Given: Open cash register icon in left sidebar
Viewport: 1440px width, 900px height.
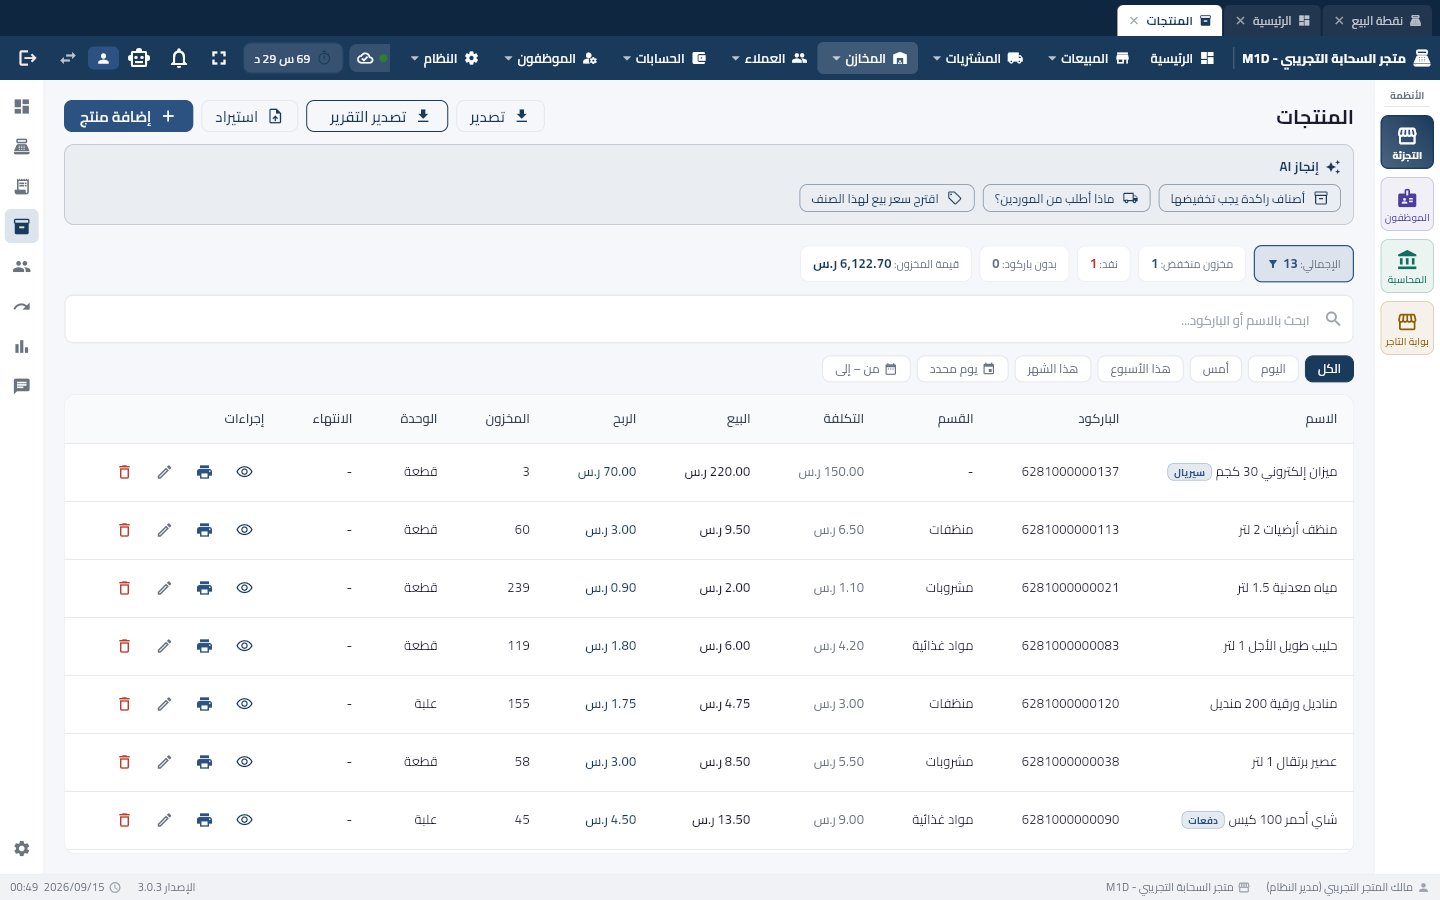Looking at the screenshot, I should [22, 147].
